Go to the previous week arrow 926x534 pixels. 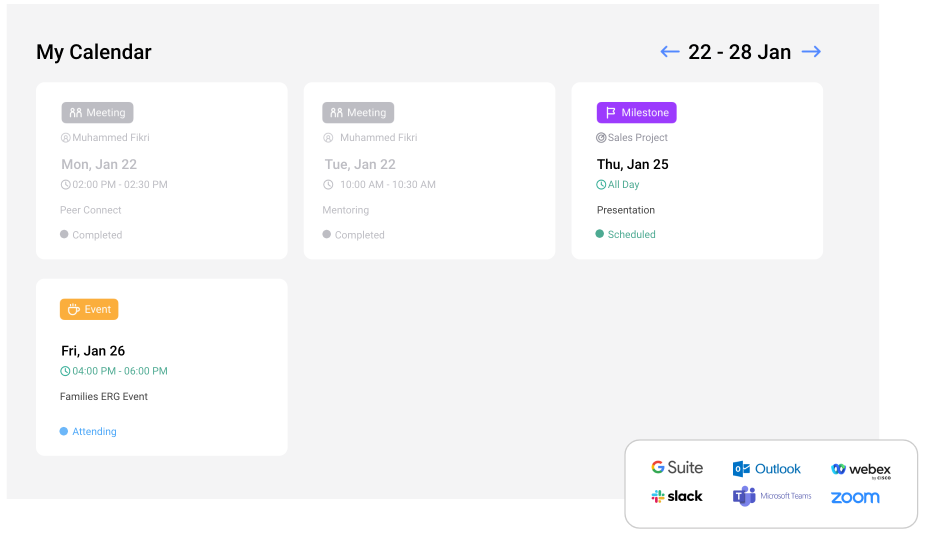[670, 52]
